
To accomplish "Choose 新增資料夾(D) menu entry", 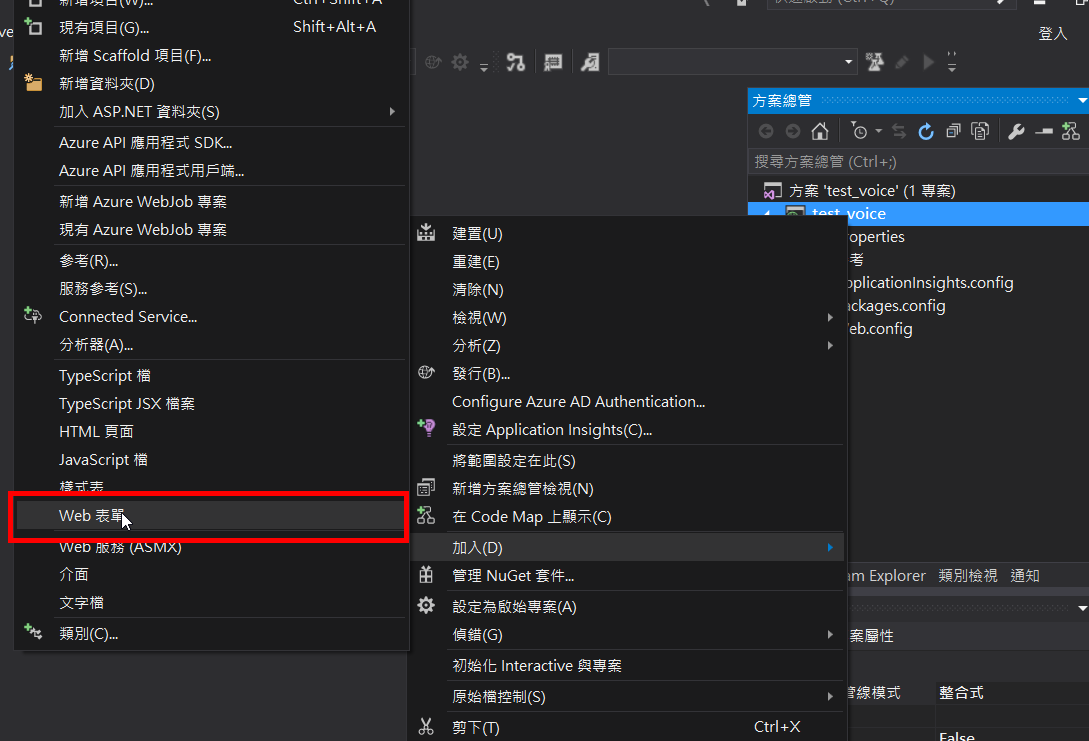I will coord(208,83).
